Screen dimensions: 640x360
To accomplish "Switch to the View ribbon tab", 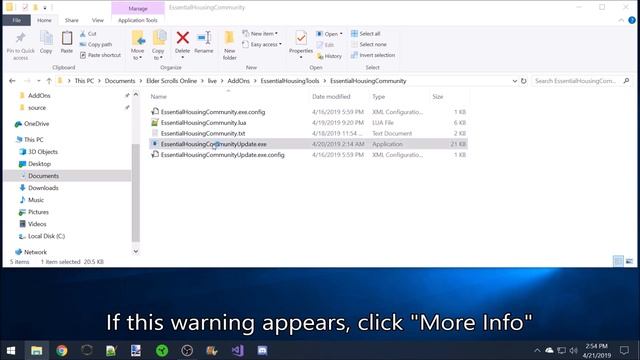I will click(x=98, y=20).
